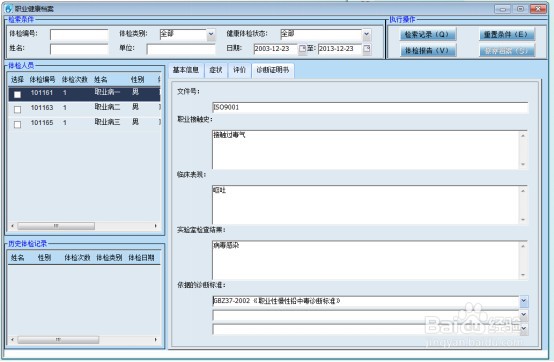Click the 临床表现 scrollbar down arrow
This screenshot has width=554, height=362.
[x=523, y=219]
